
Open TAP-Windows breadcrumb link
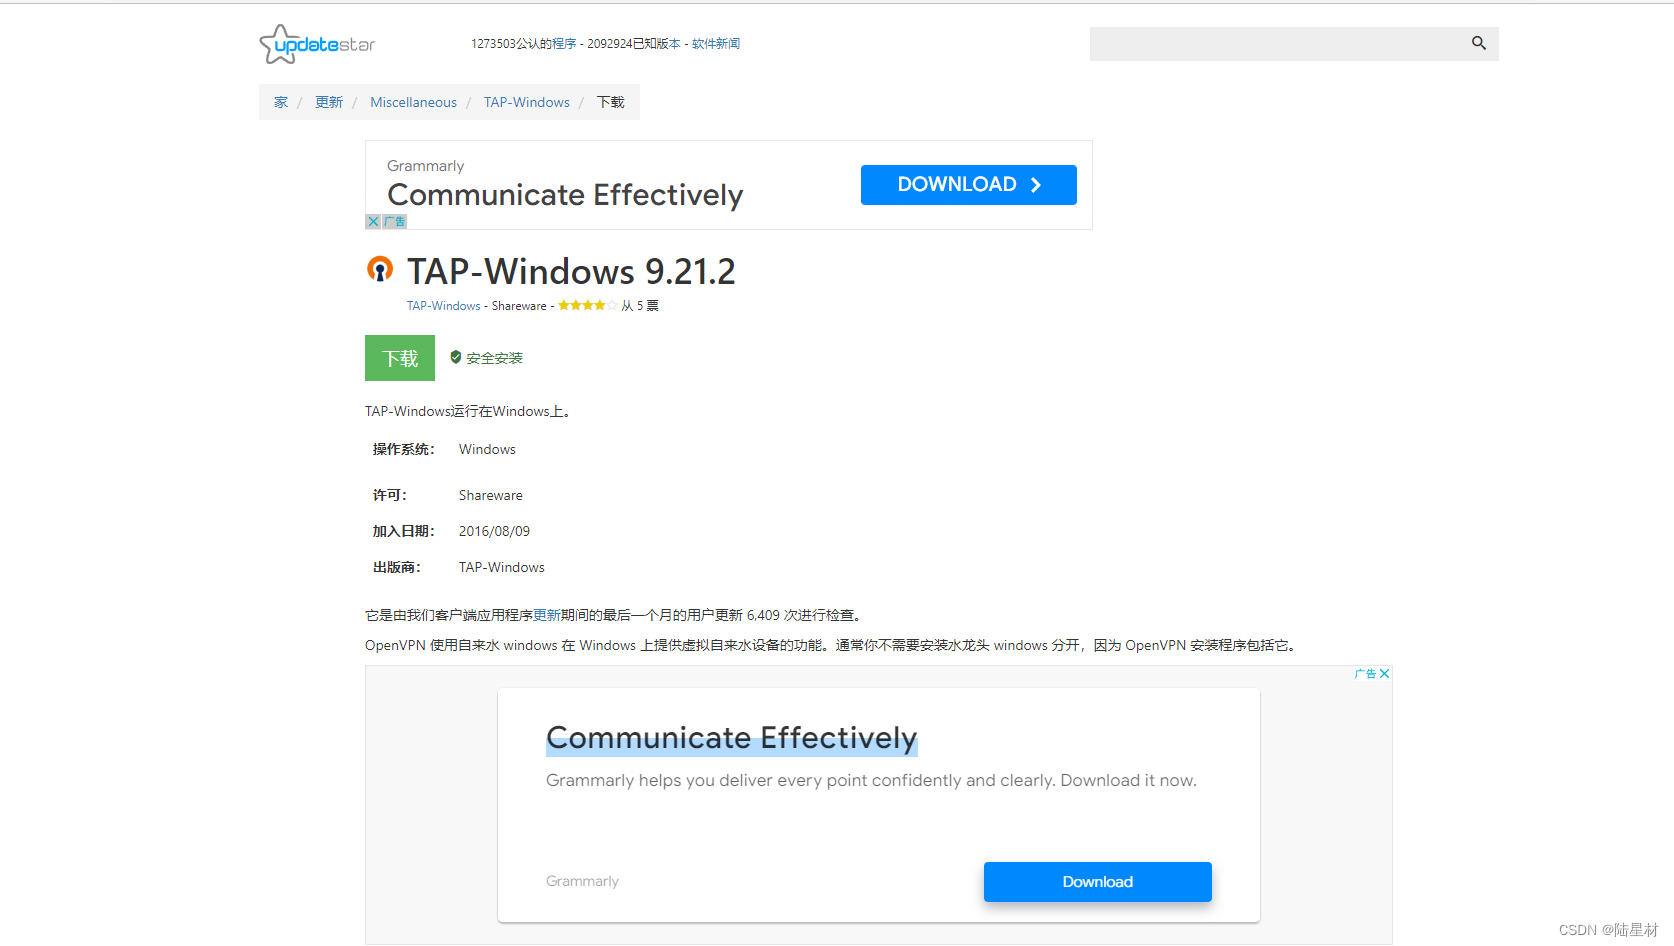click(x=527, y=102)
